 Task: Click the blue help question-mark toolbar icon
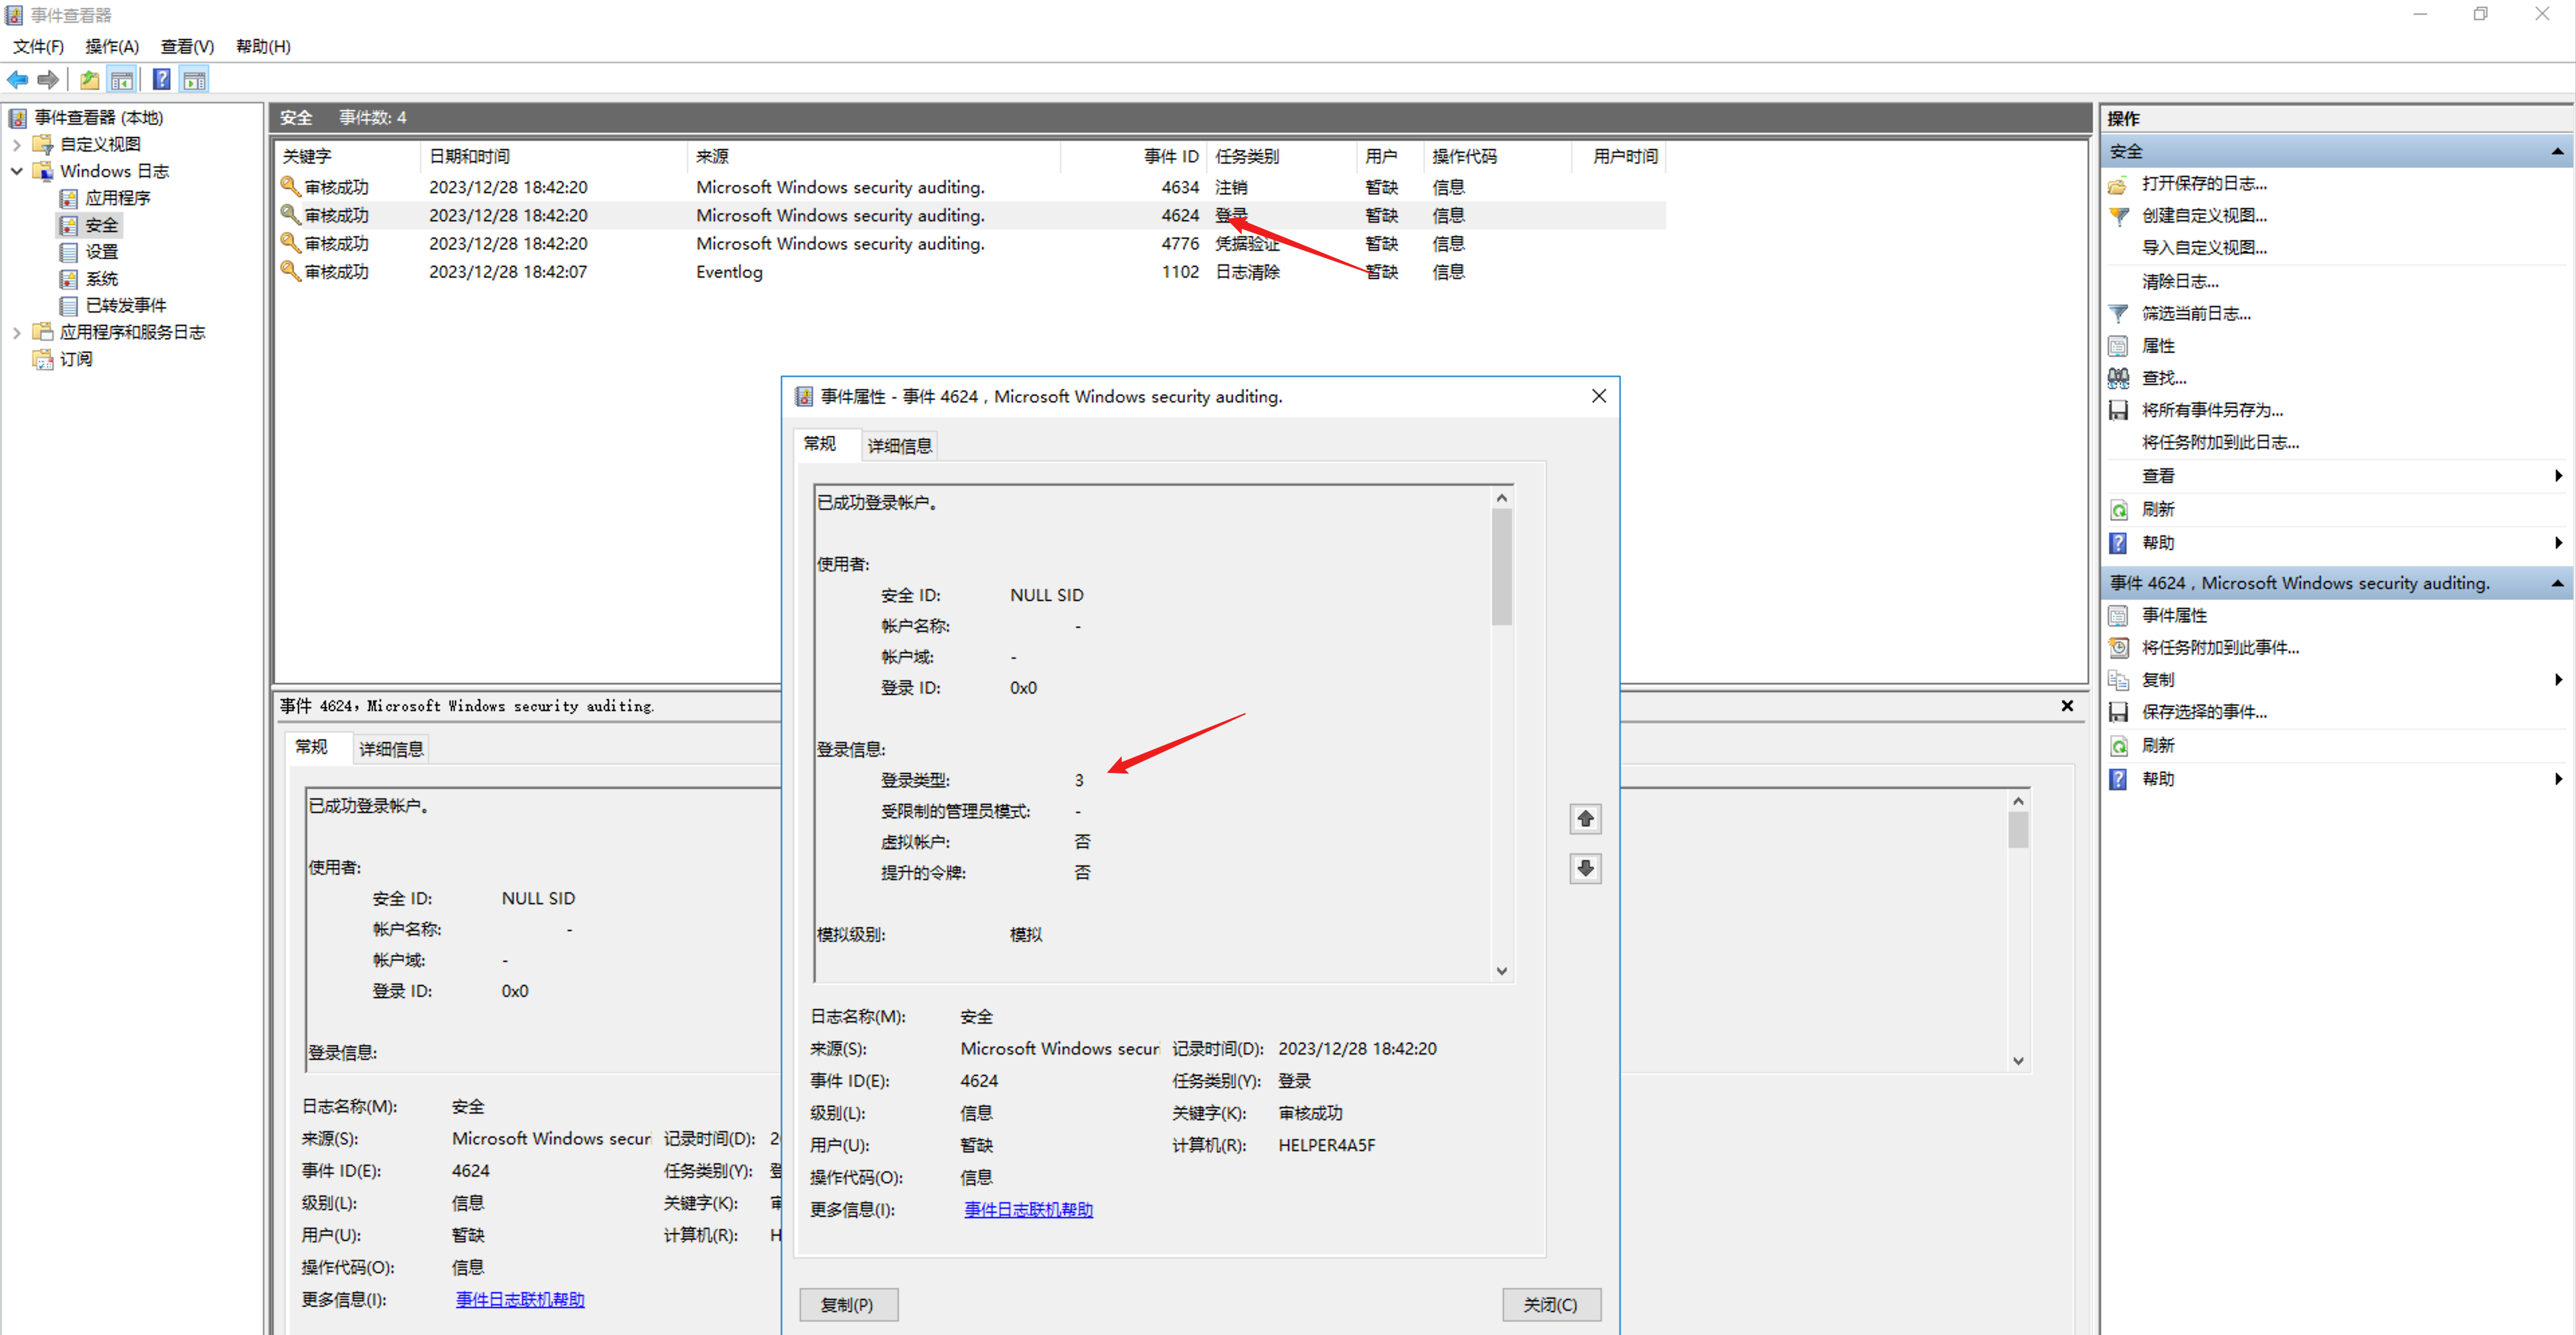tap(161, 80)
